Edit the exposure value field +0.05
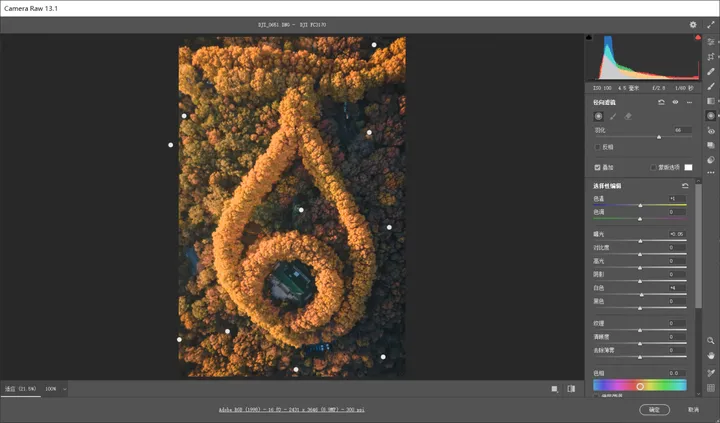This screenshot has height=423, width=720. 676,234
